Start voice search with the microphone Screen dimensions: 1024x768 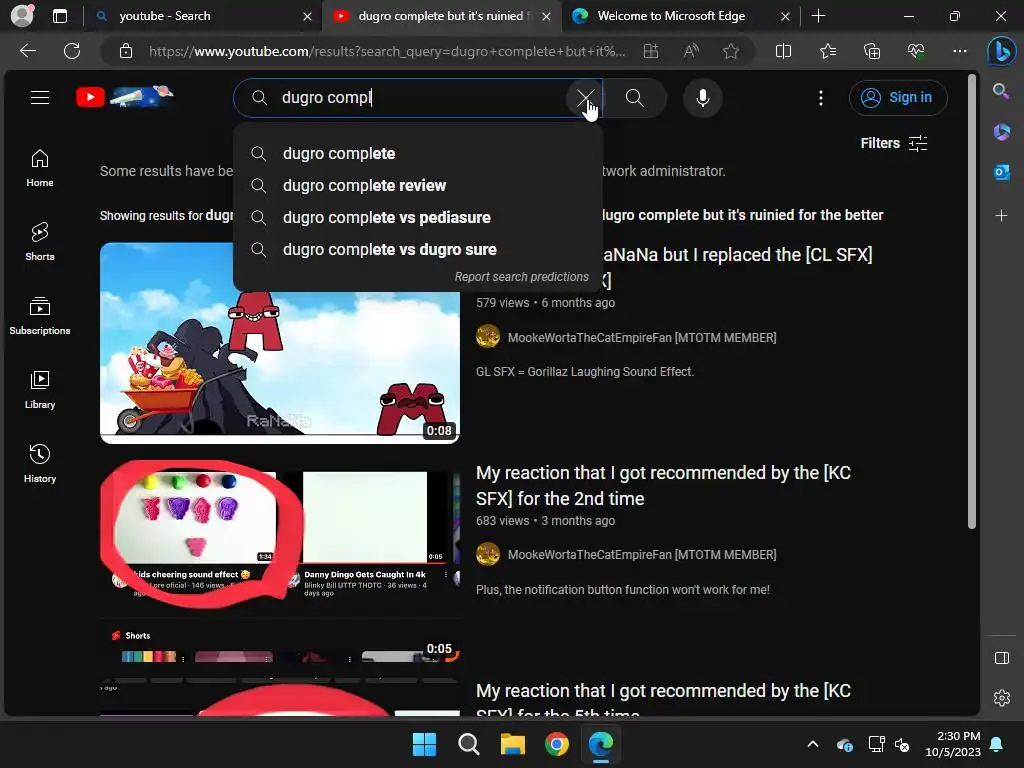pos(703,98)
